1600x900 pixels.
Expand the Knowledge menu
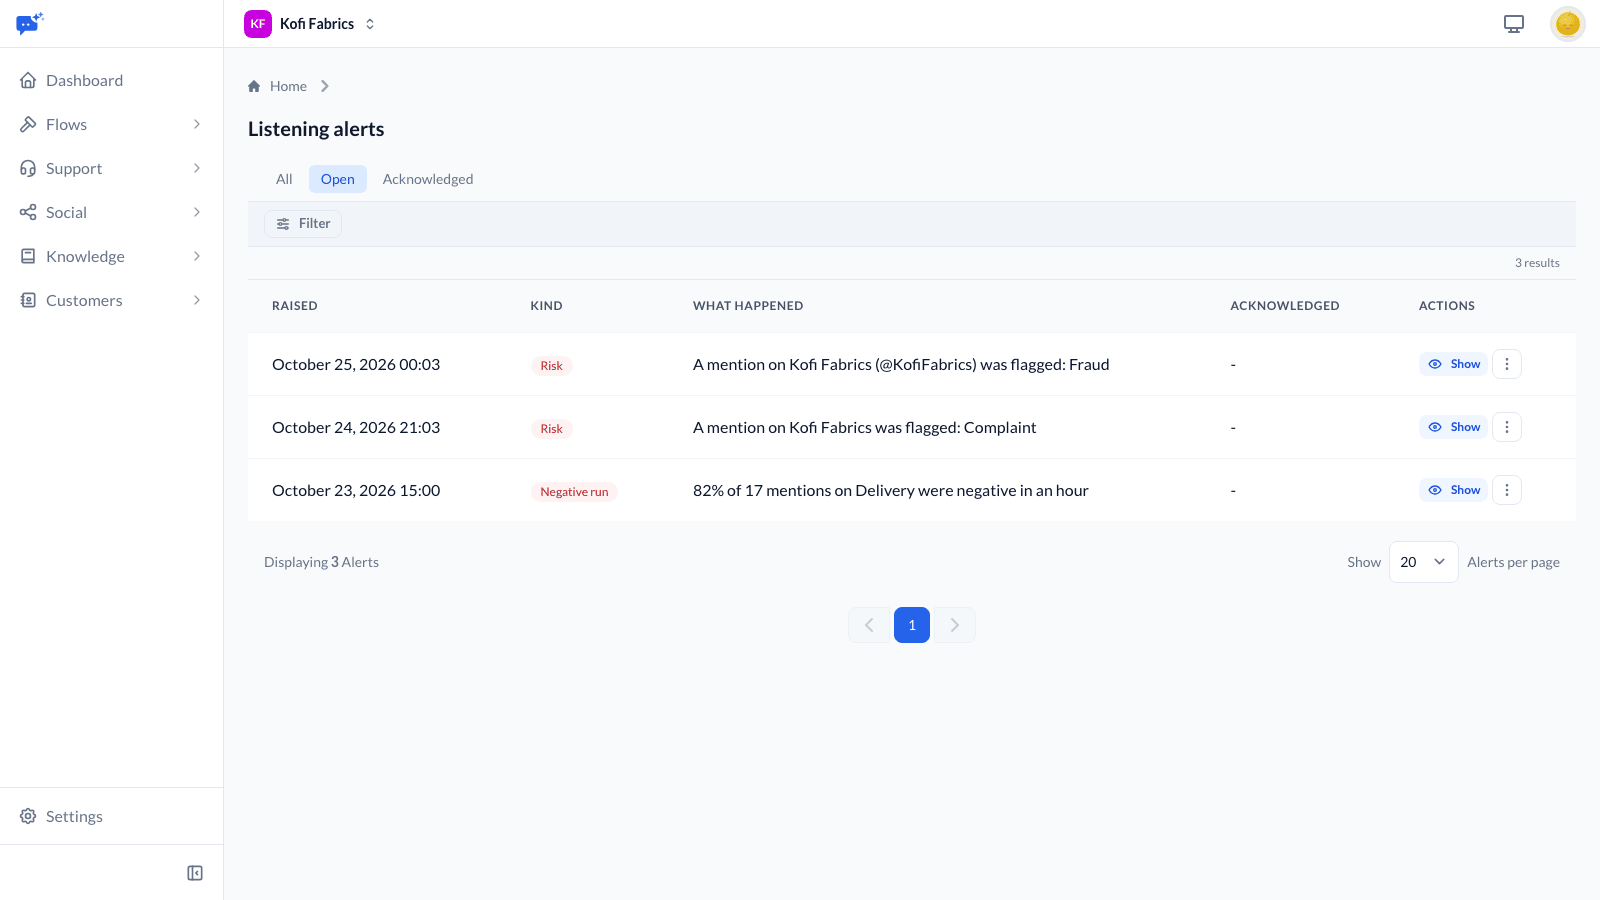(x=111, y=256)
